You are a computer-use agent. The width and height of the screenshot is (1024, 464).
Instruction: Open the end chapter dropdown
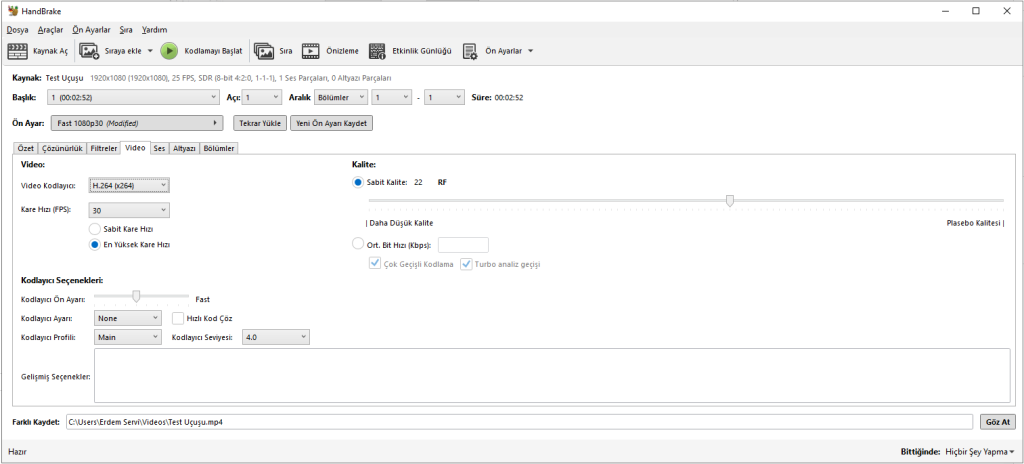pos(444,97)
